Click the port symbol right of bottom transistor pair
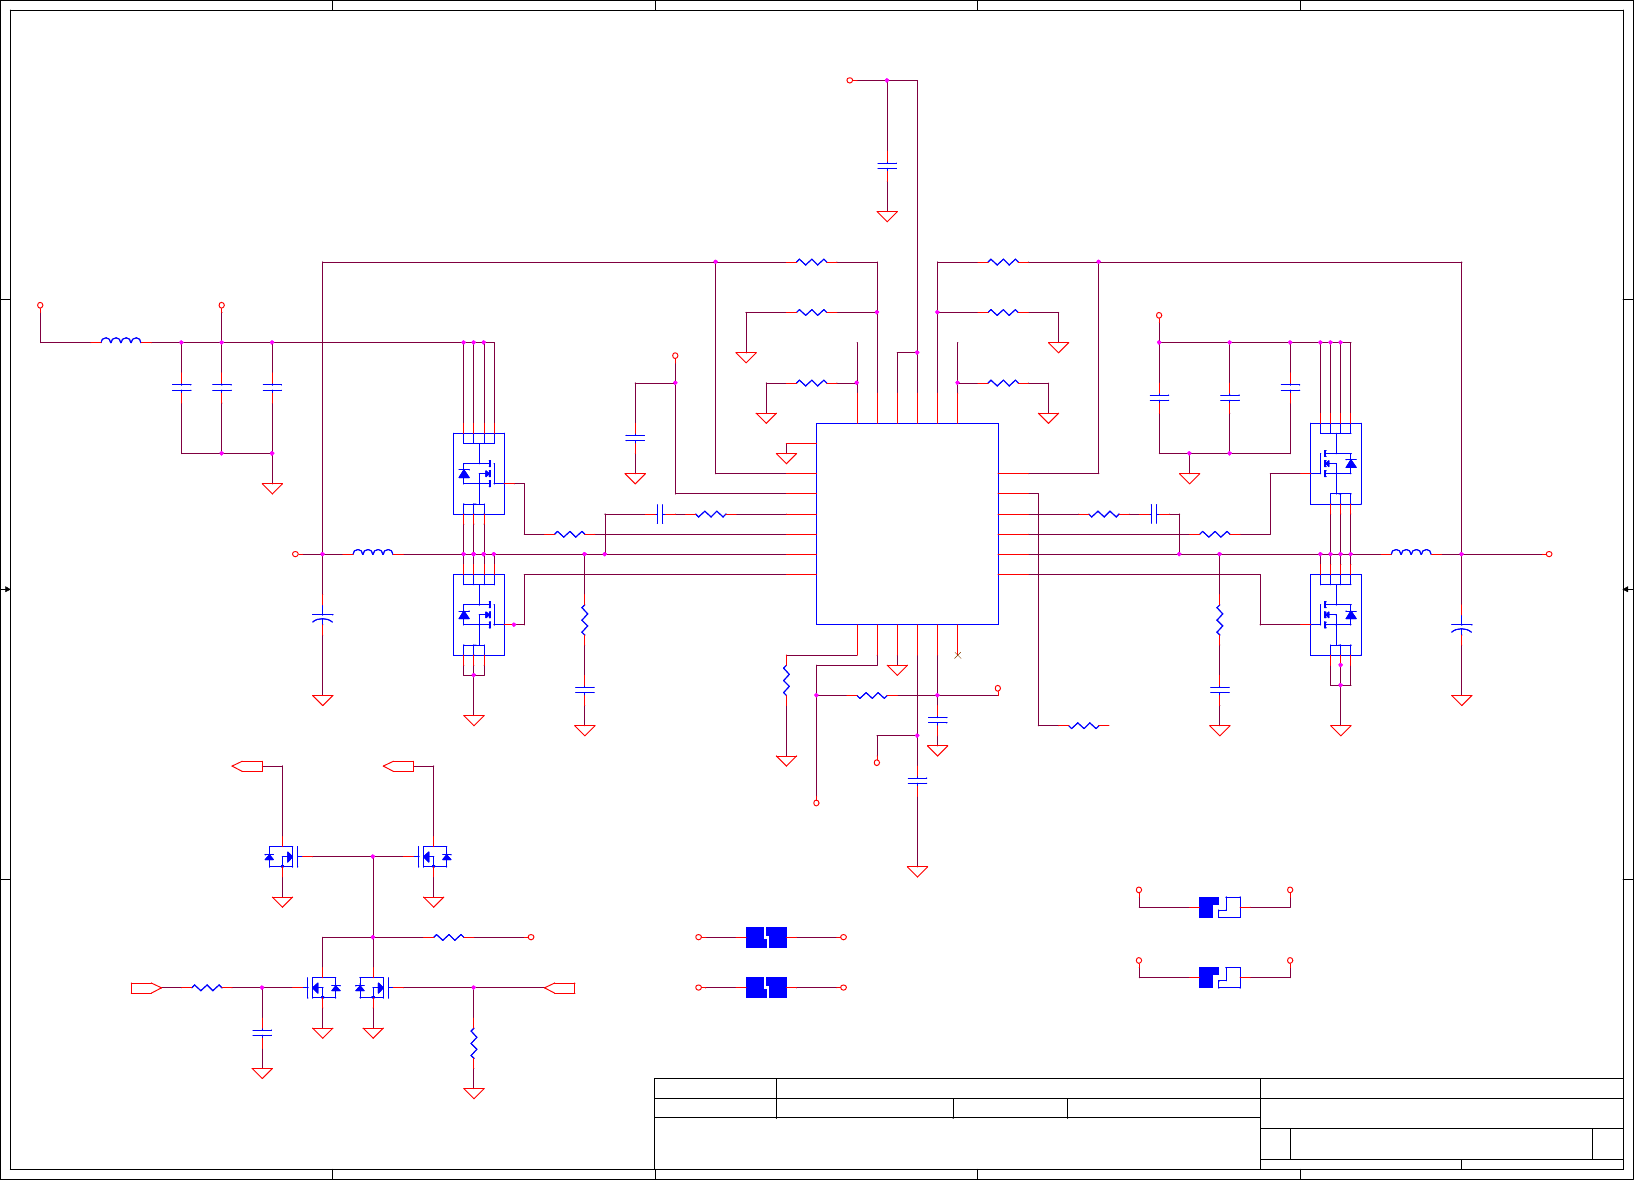The width and height of the screenshot is (1634, 1180). coord(560,988)
